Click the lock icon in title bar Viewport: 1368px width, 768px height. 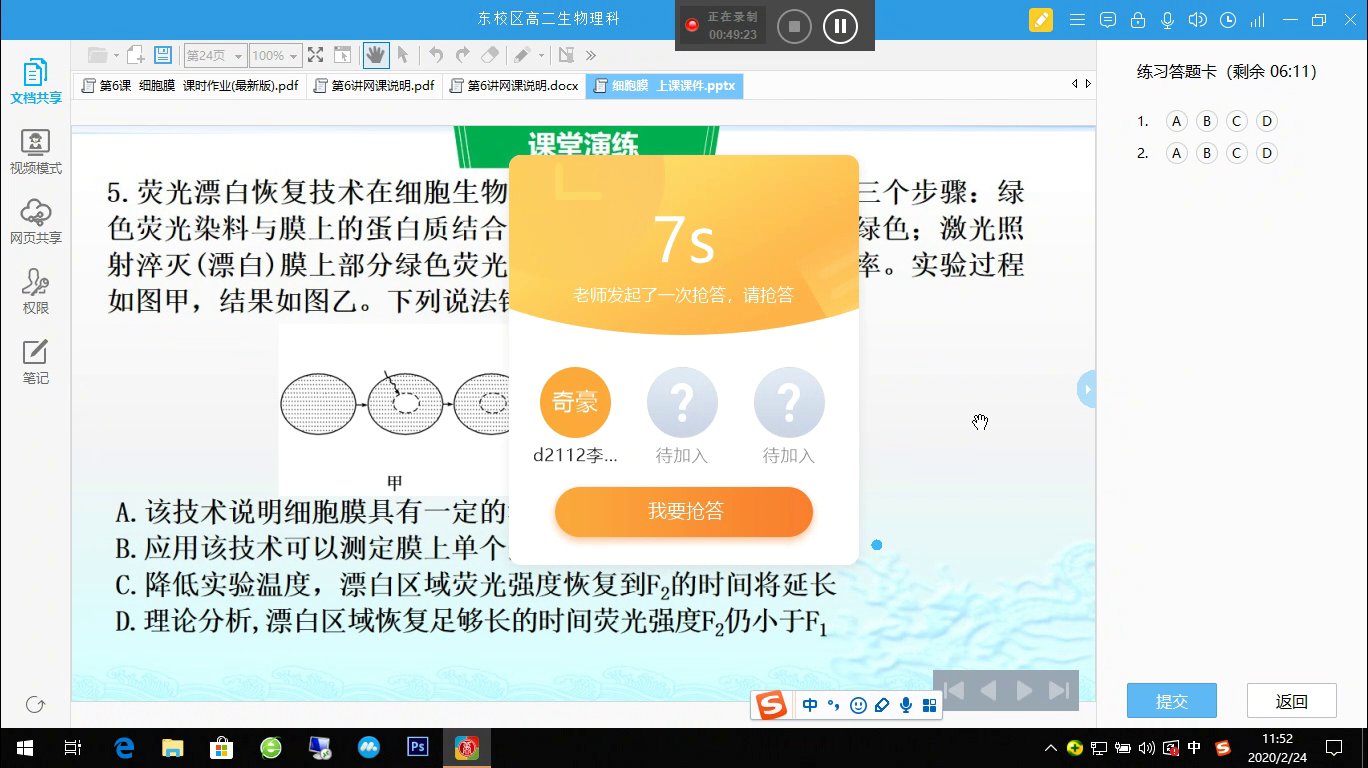coord(1137,20)
